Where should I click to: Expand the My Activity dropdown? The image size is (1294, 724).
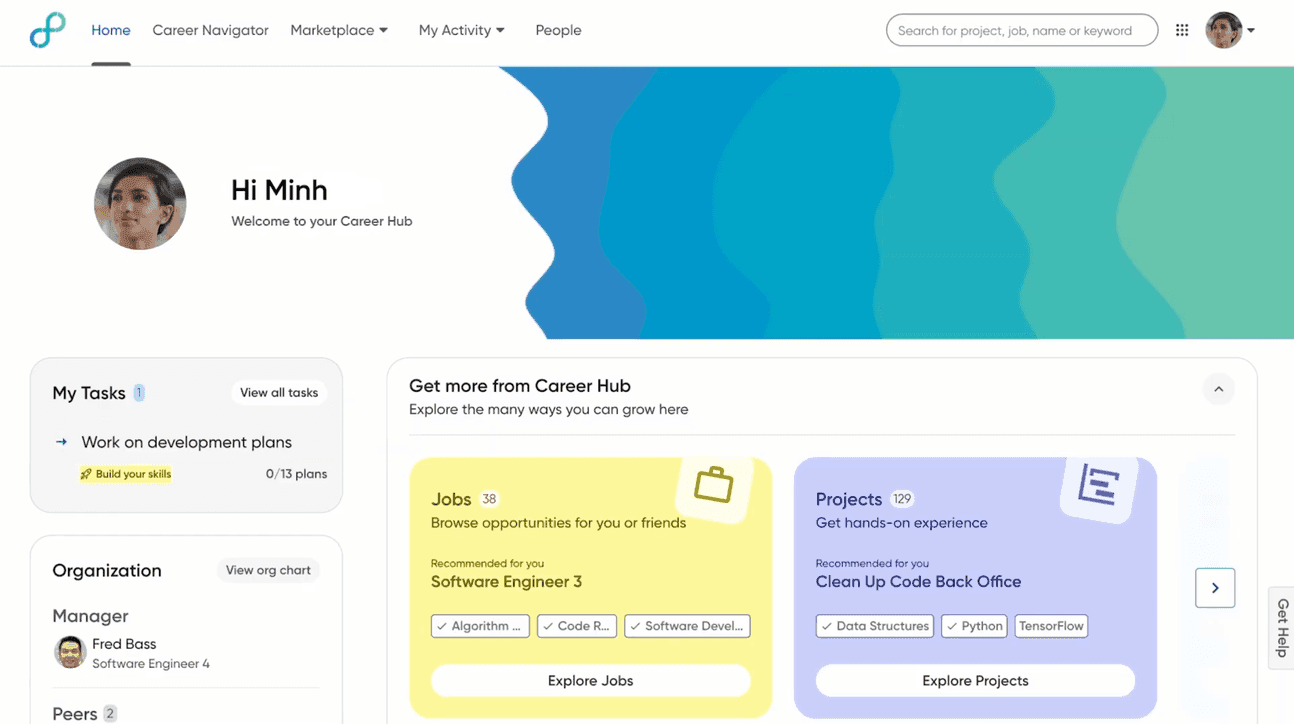(x=461, y=30)
